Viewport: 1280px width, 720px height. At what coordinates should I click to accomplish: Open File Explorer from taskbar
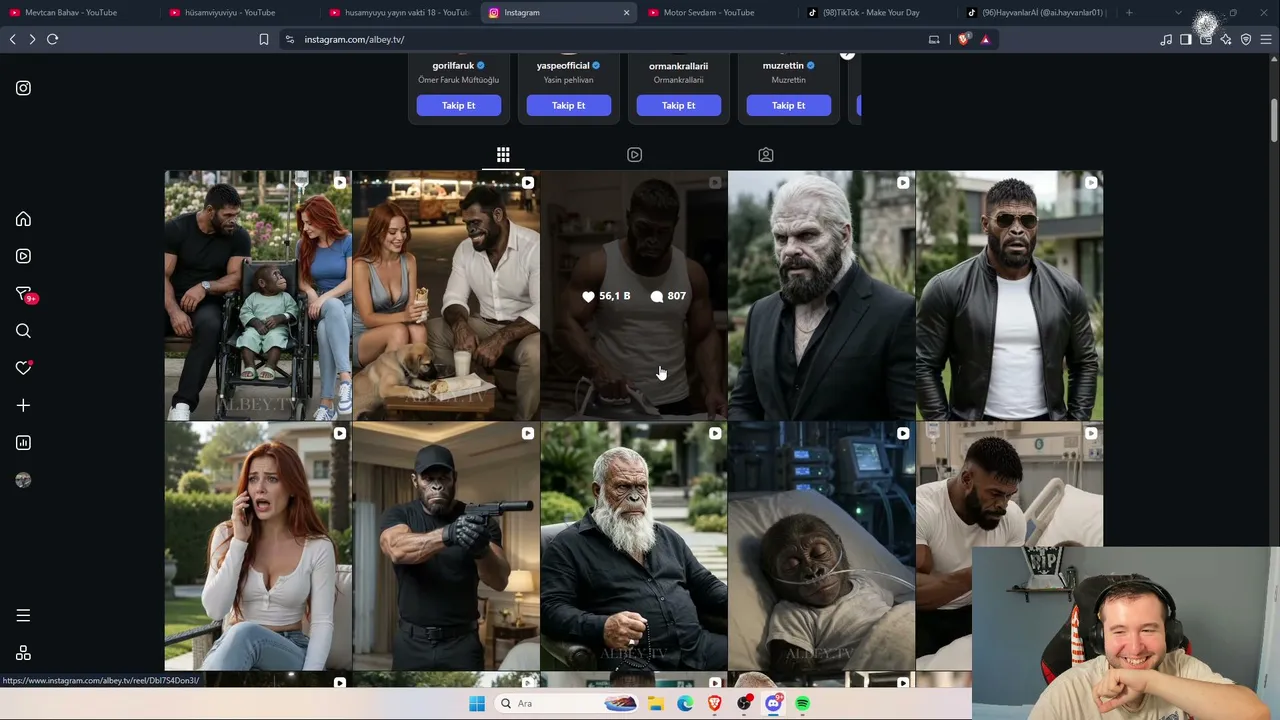tap(655, 703)
